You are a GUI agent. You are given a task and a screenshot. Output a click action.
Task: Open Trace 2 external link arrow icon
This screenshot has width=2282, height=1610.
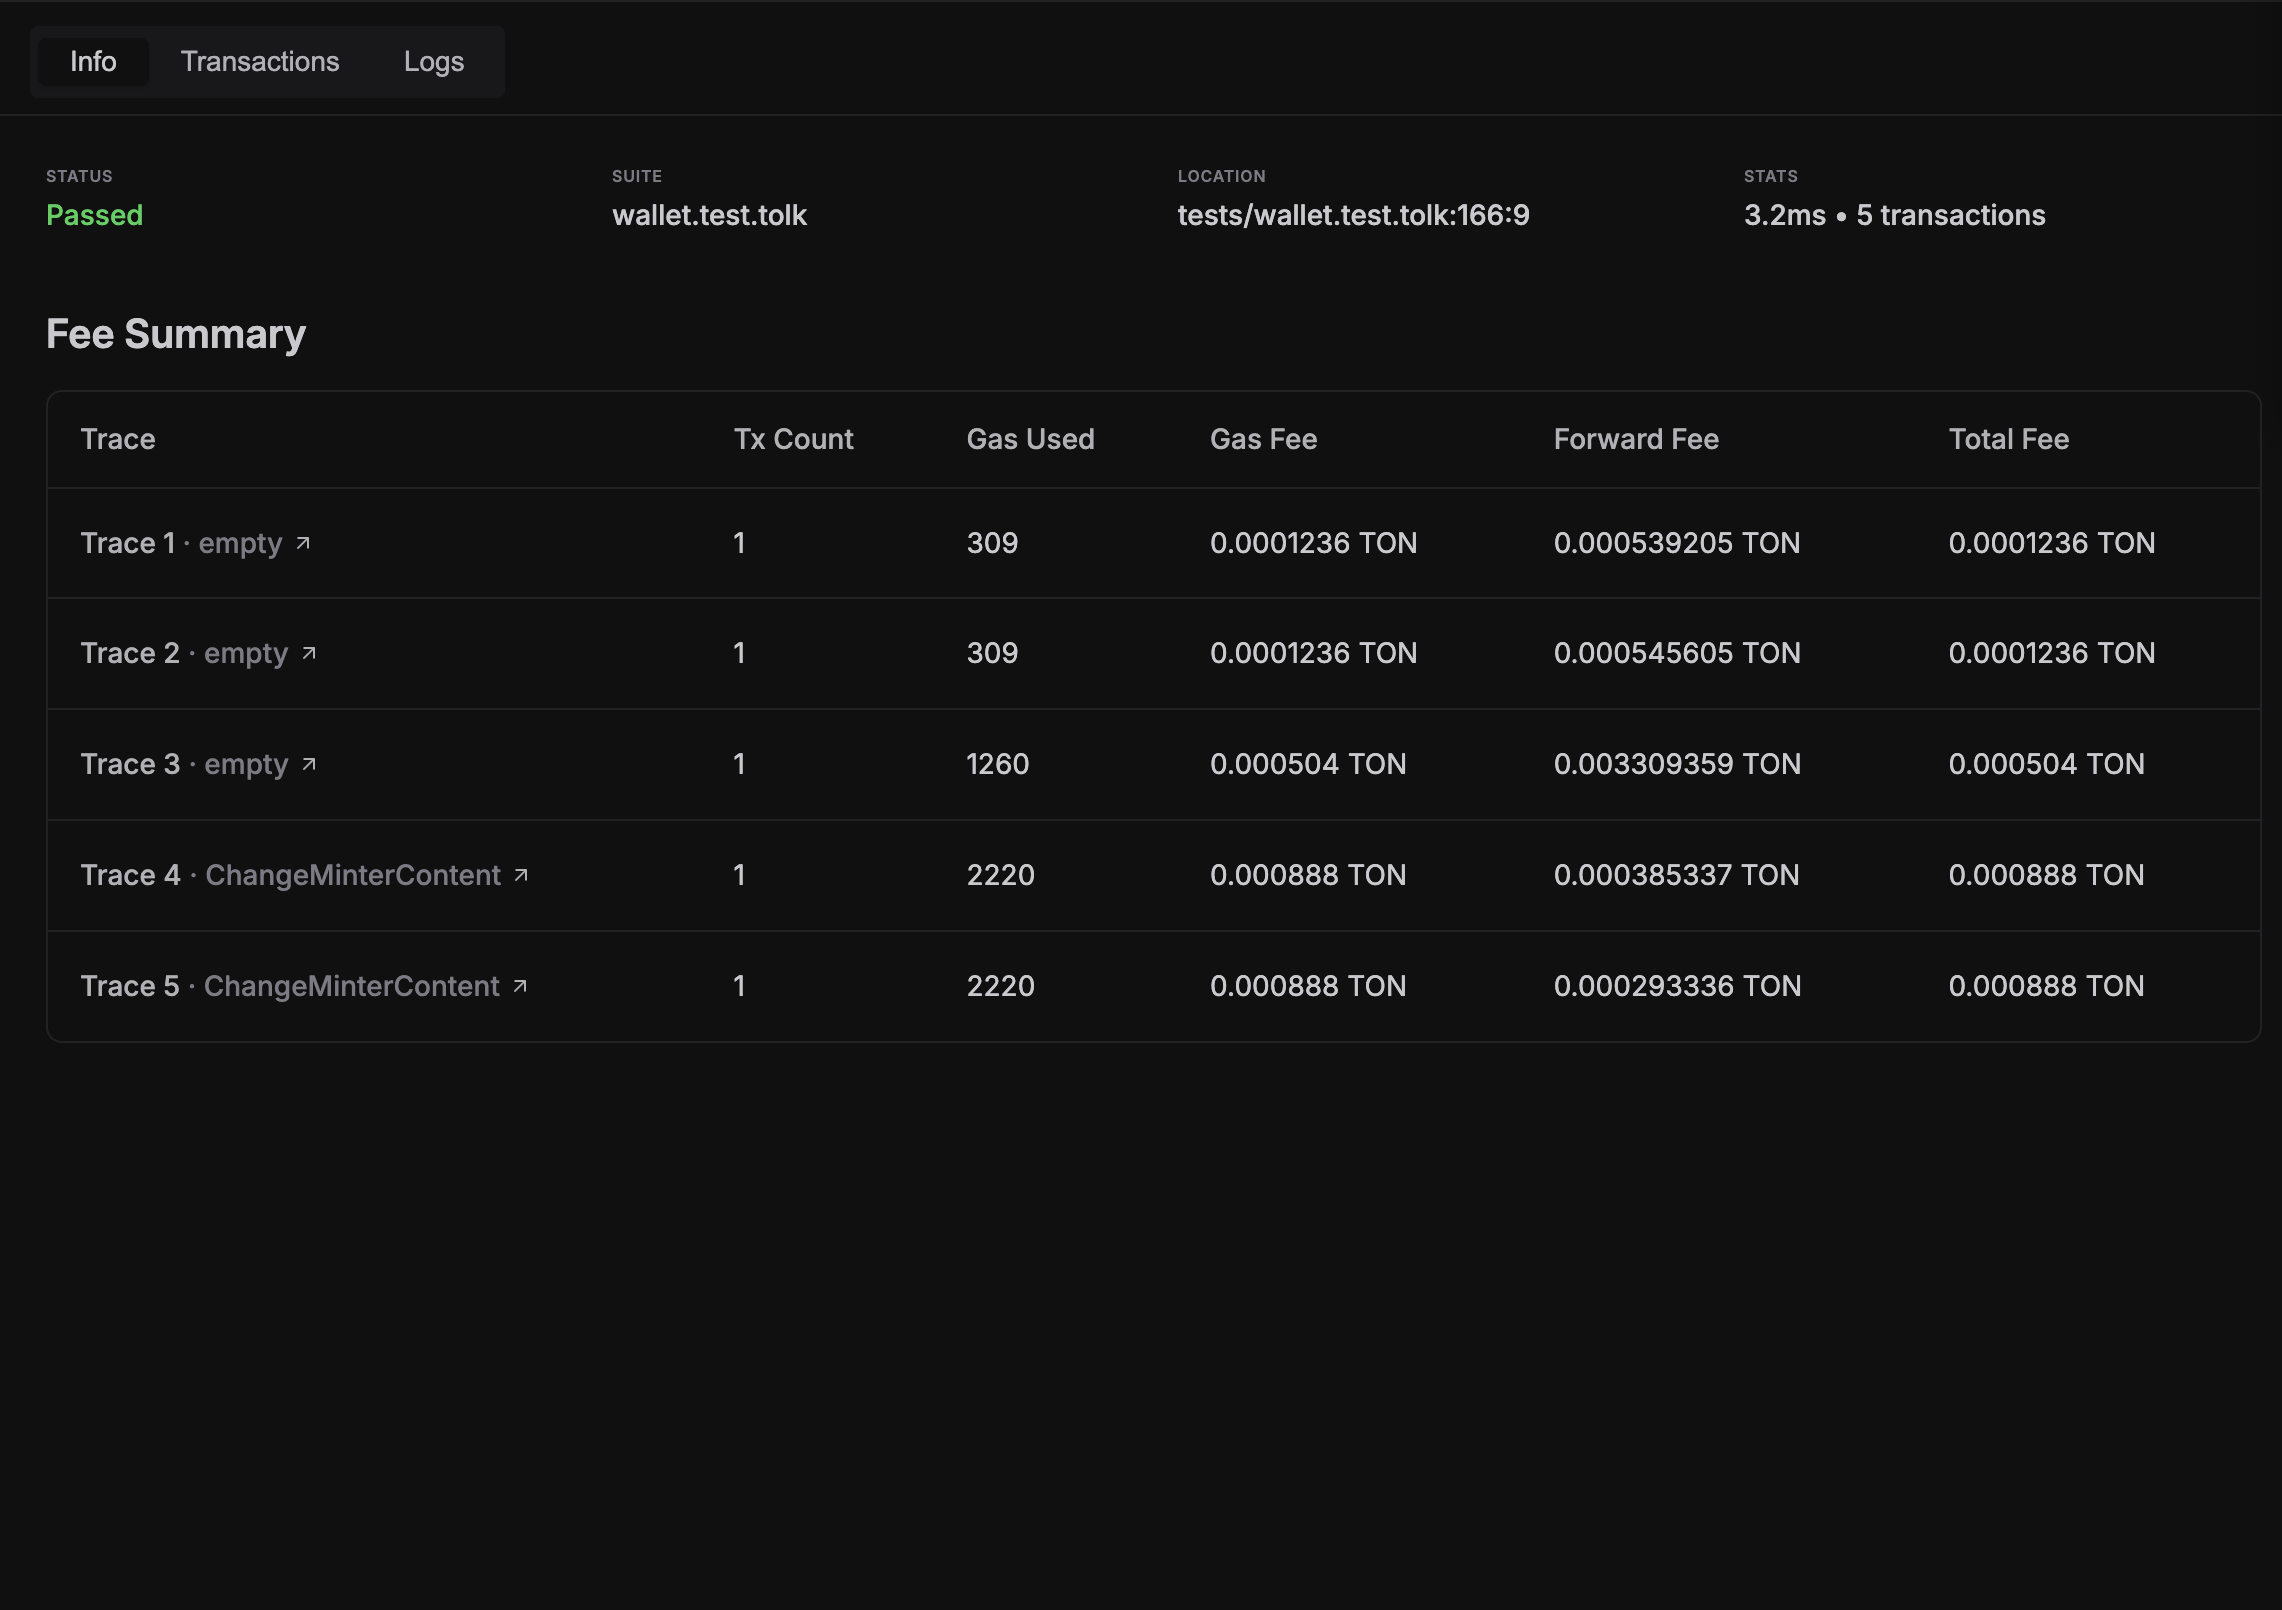point(309,653)
